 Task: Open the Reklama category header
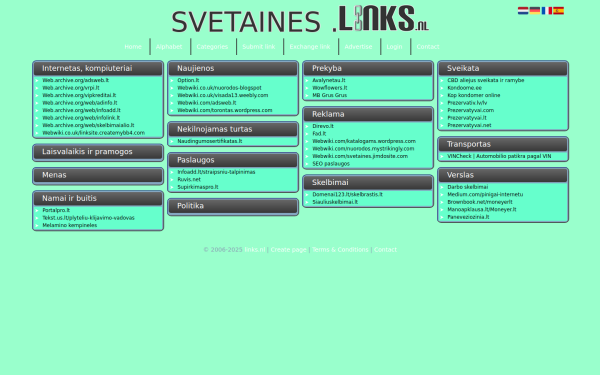pyautogui.click(x=368, y=114)
